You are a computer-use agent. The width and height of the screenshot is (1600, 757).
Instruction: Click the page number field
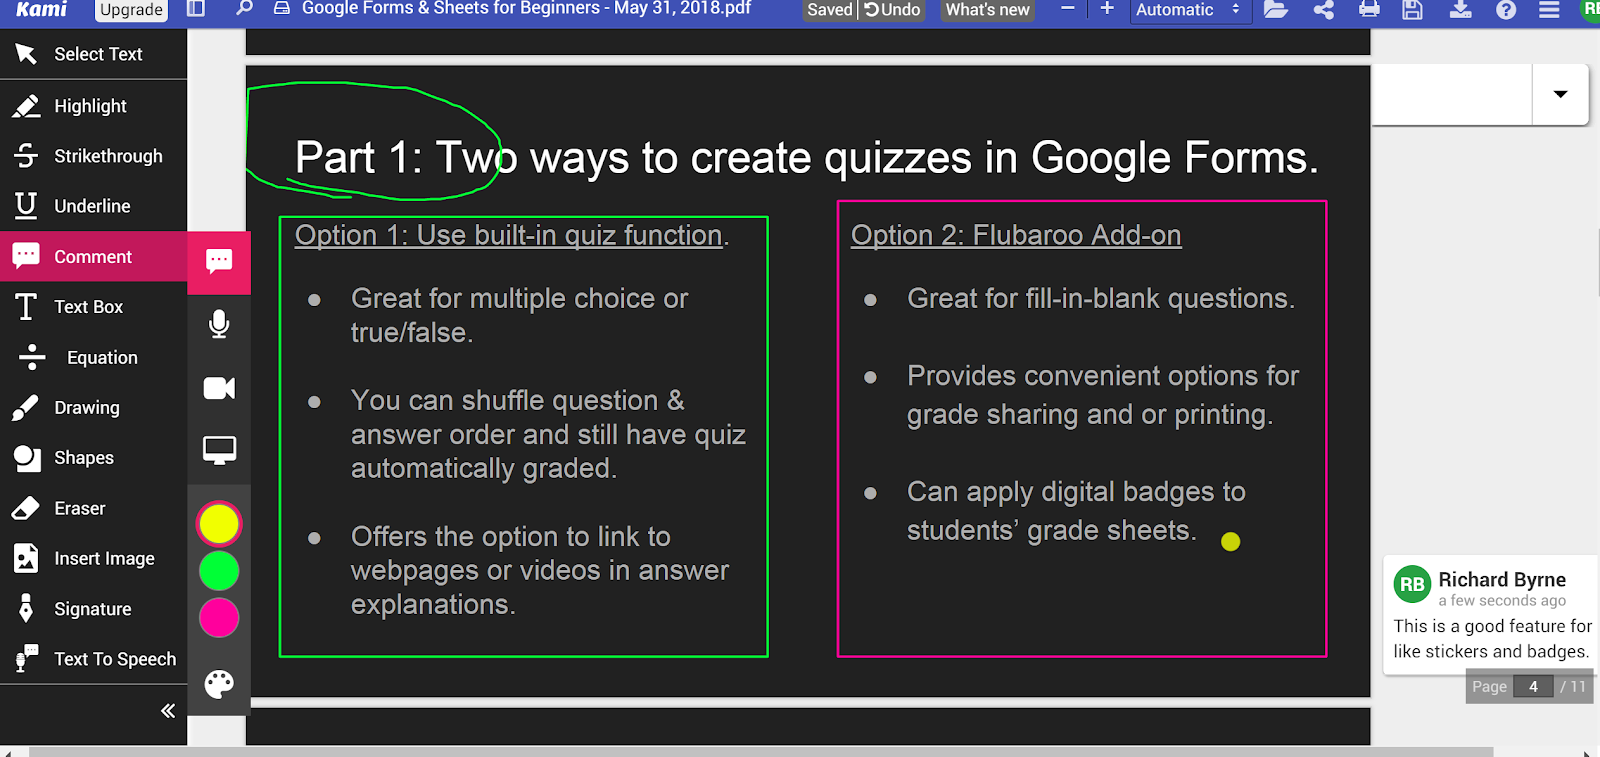[x=1533, y=686]
